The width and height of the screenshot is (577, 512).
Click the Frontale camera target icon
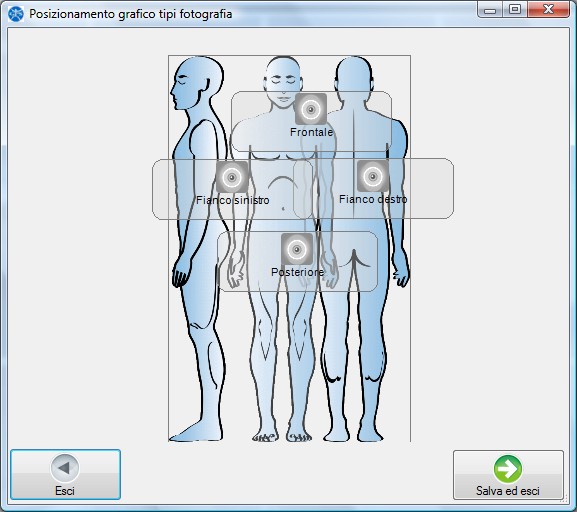pyautogui.click(x=311, y=109)
